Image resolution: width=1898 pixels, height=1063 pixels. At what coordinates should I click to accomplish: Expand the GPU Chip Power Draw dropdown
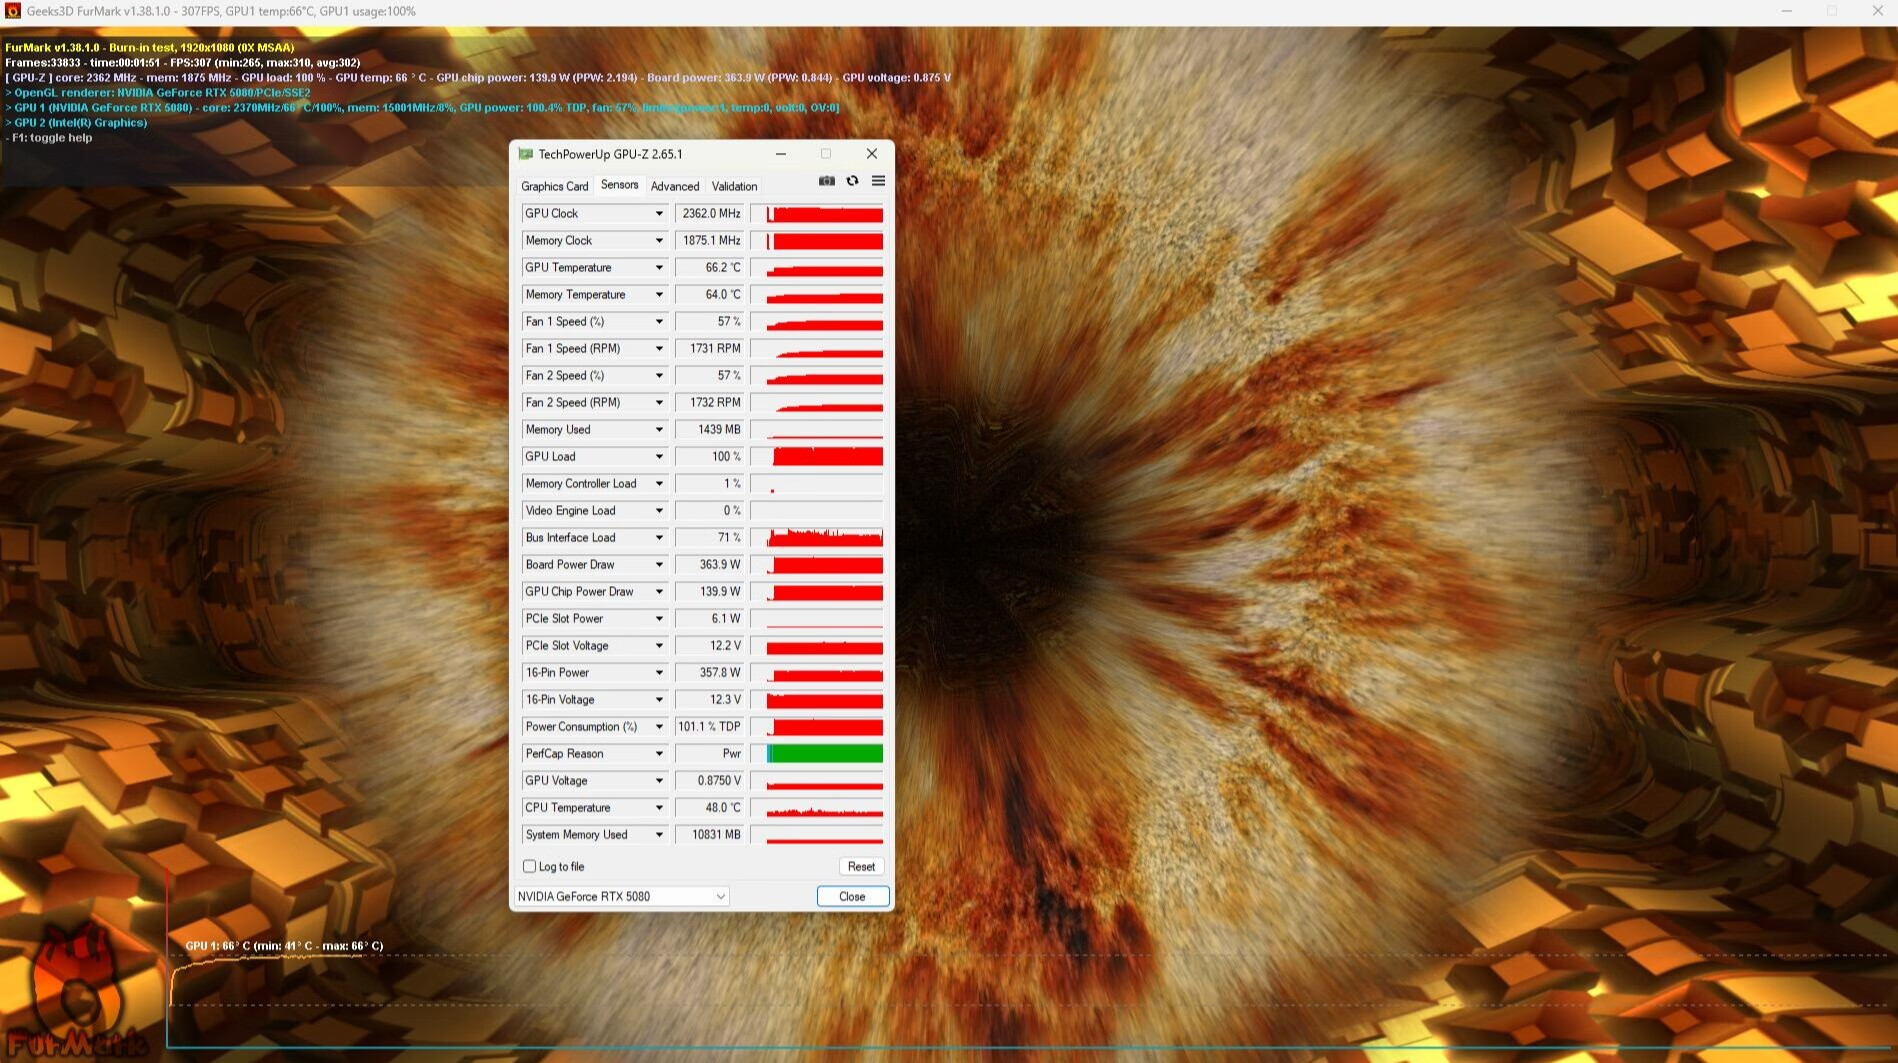tap(659, 591)
